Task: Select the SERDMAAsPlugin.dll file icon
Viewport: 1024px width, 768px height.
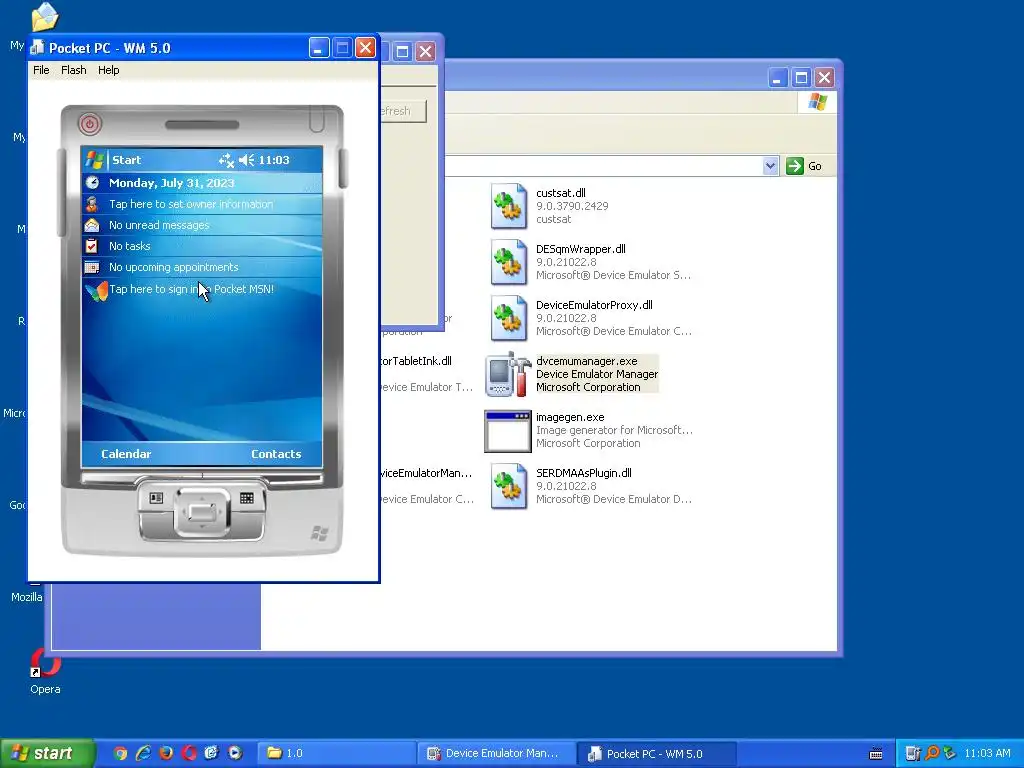Action: 509,487
